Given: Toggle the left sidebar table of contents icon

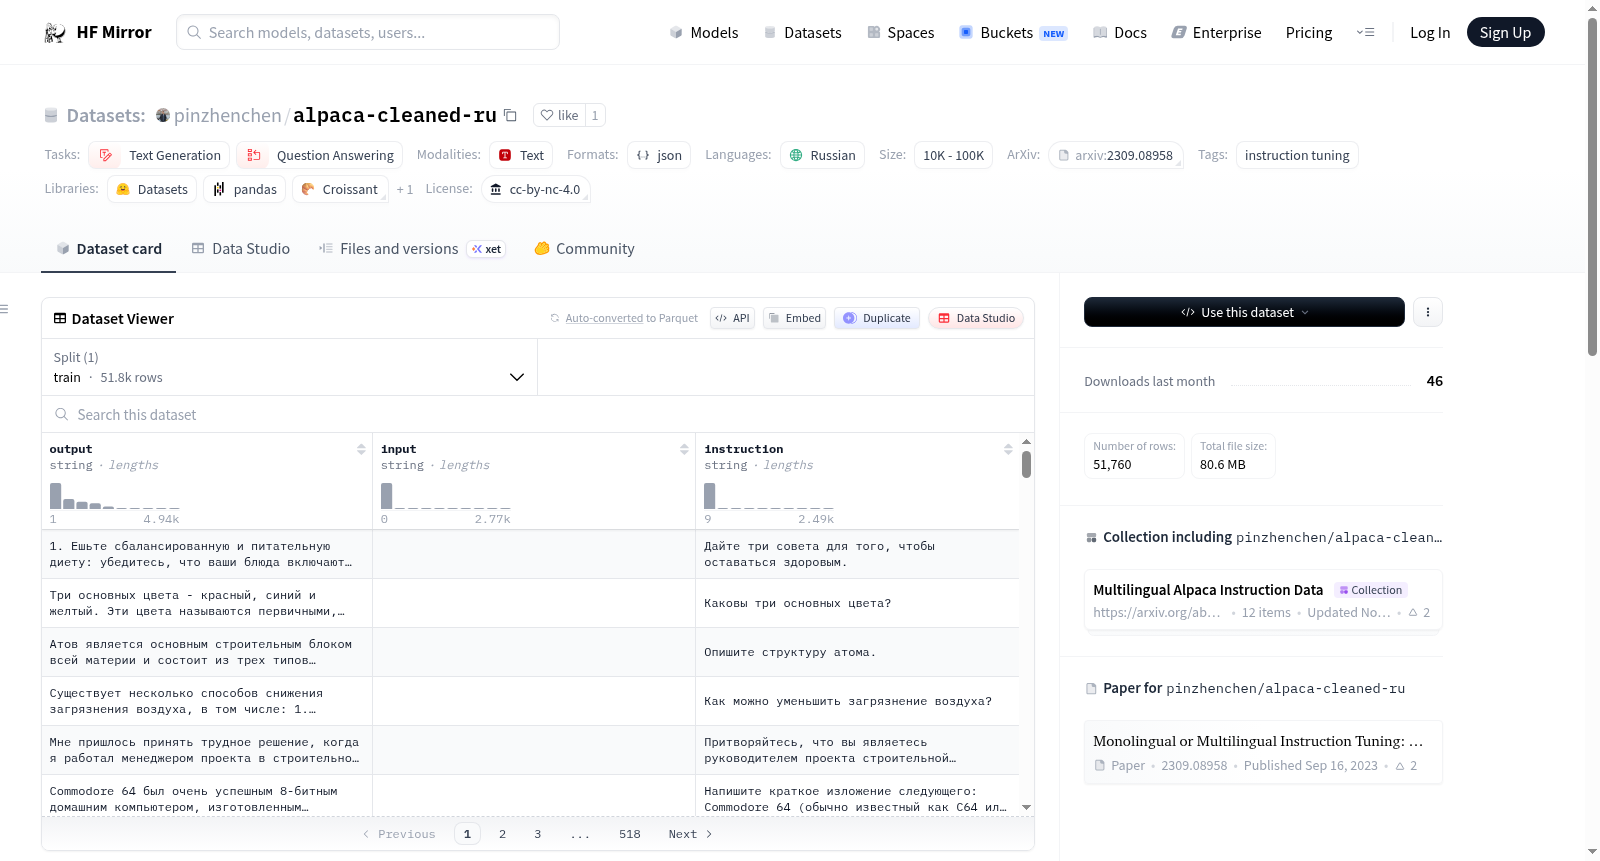Looking at the screenshot, I should click(x=5, y=309).
